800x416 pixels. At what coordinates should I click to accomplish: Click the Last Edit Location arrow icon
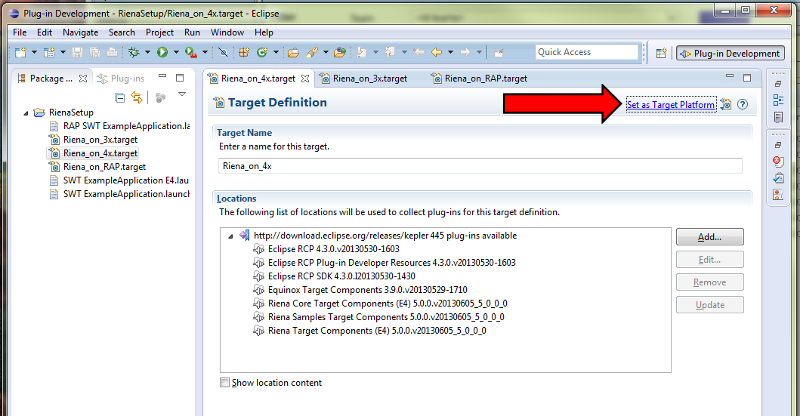[418, 52]
